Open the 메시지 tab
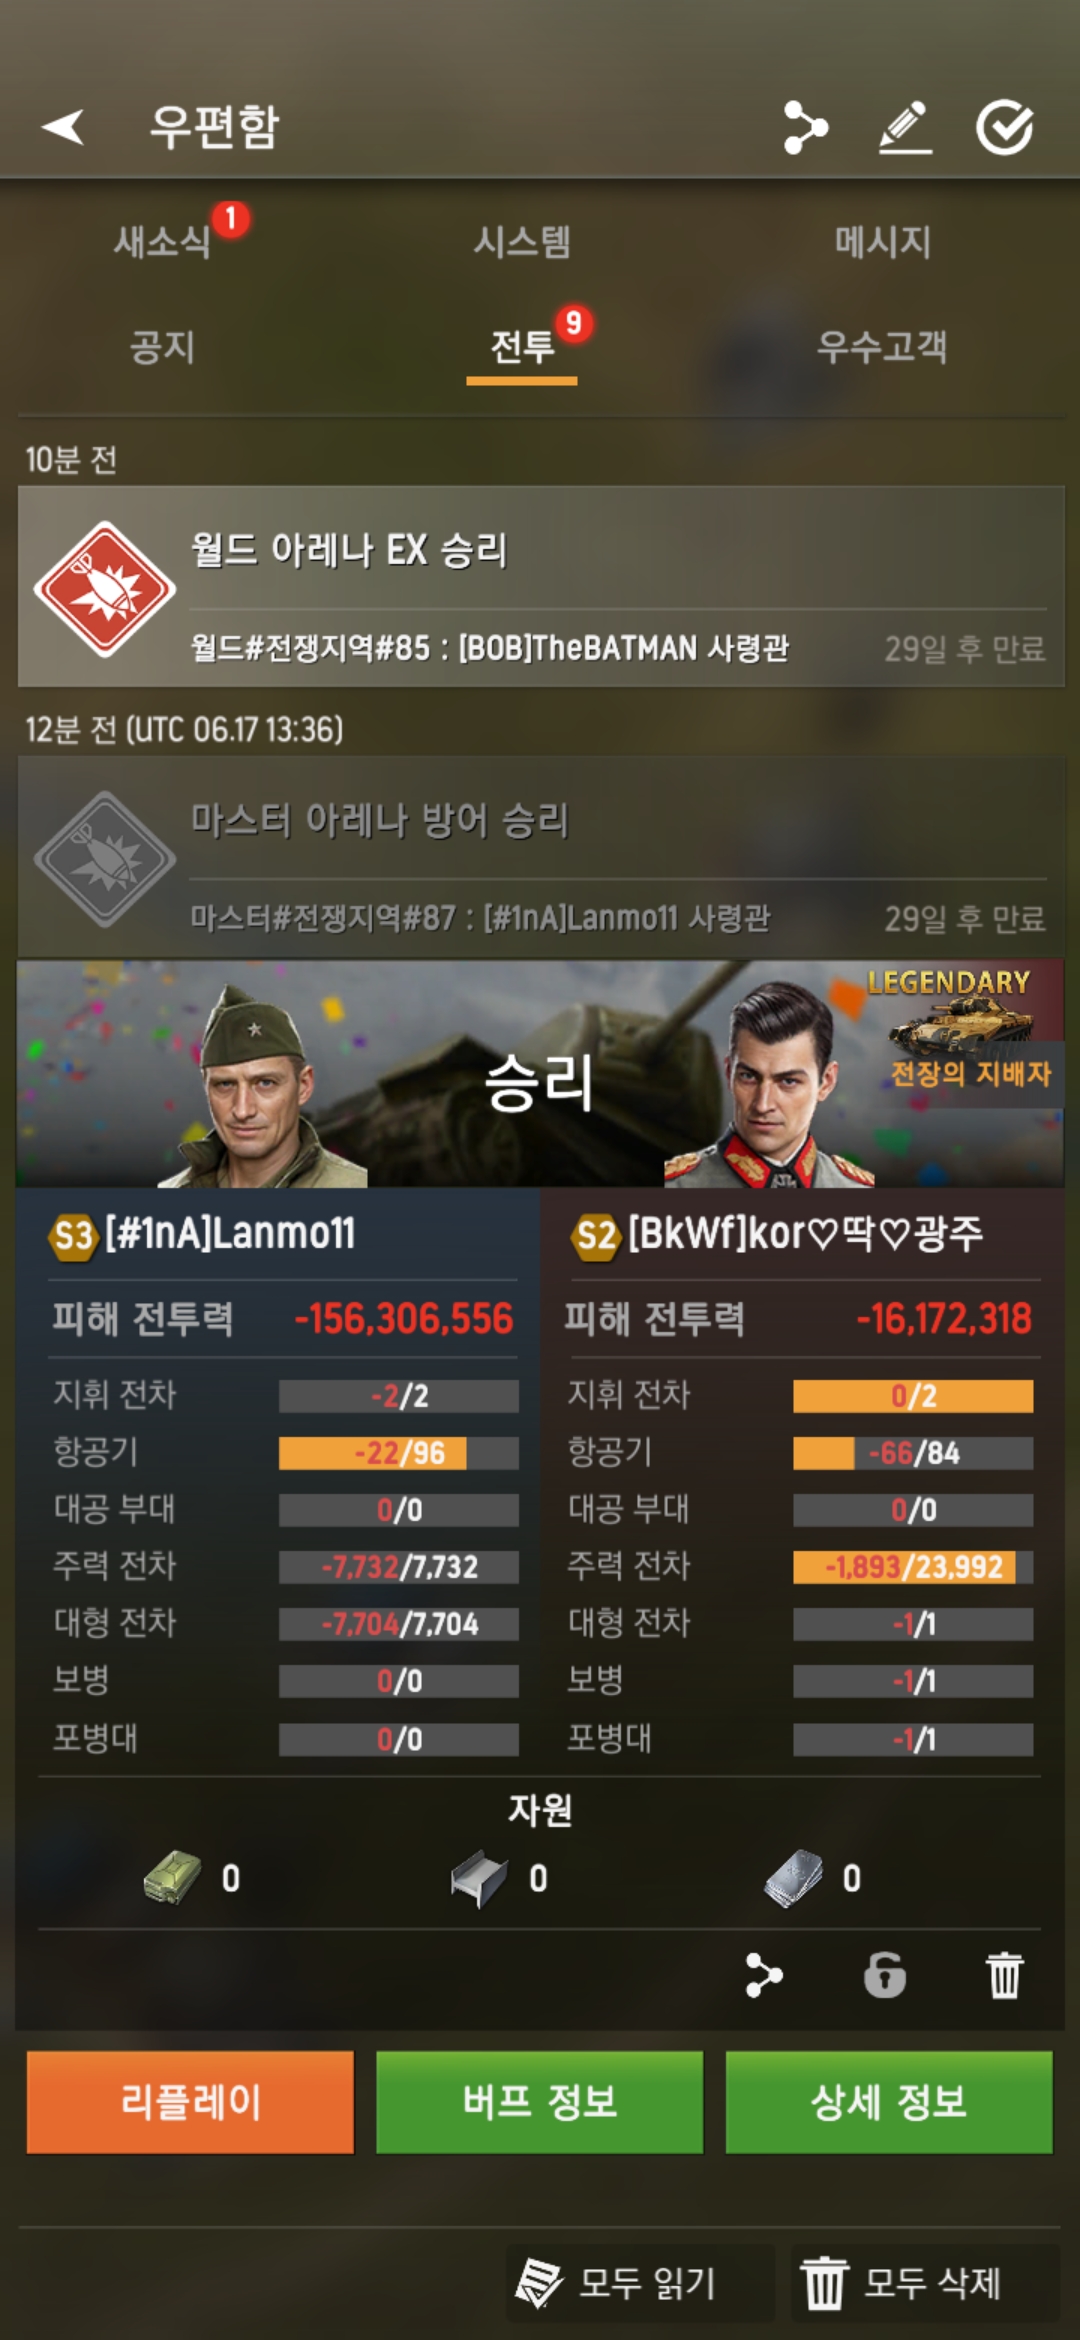Image resolution: width=1080 pixels, height=2340 pixels. click(883, 241)
